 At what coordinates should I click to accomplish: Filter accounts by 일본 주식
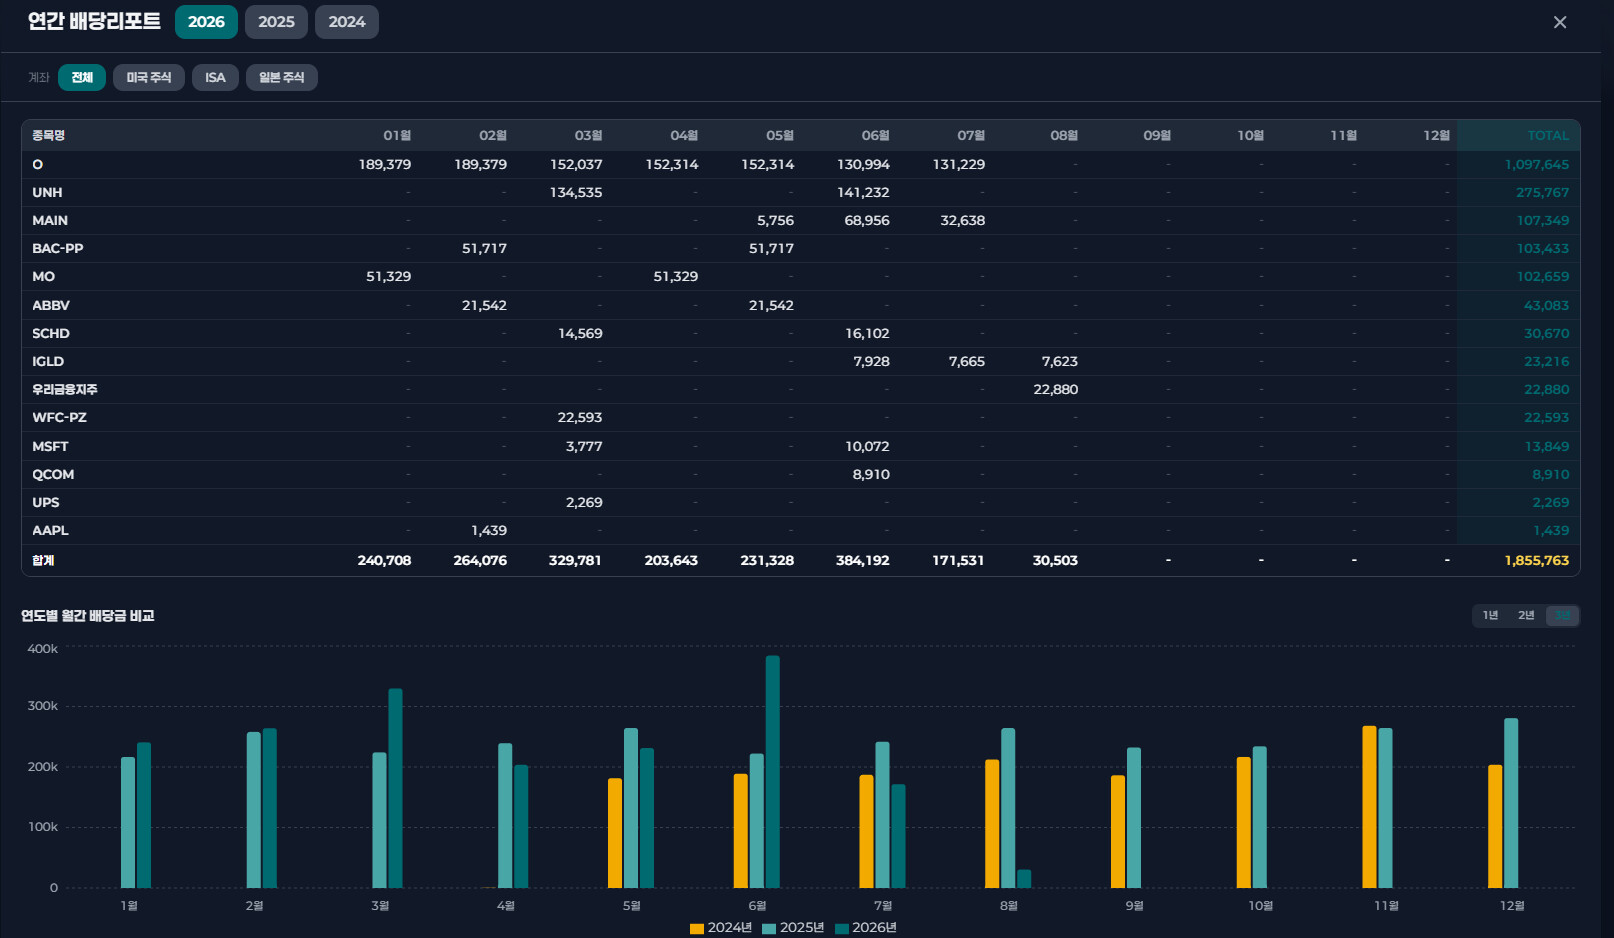tap(282, 77)
